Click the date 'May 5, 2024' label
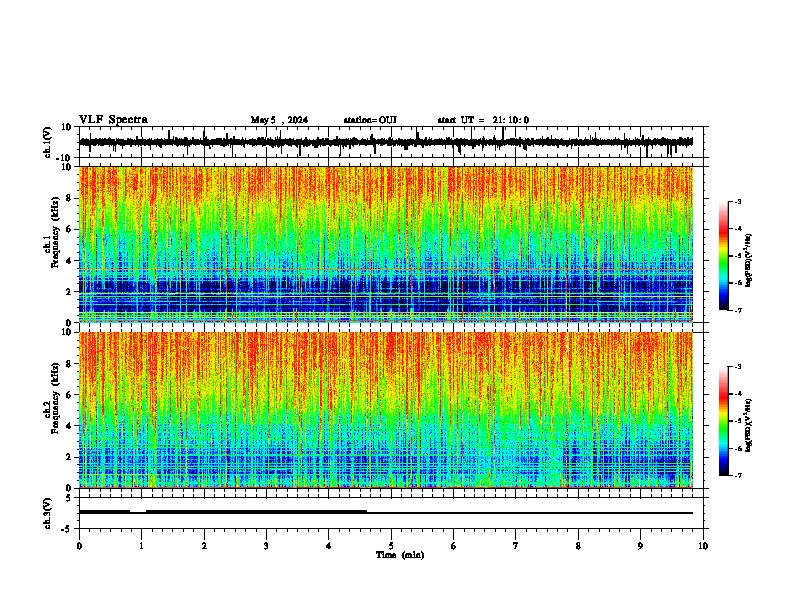Image resolution: width=792 pixels, height=612 pixels. 279,120
